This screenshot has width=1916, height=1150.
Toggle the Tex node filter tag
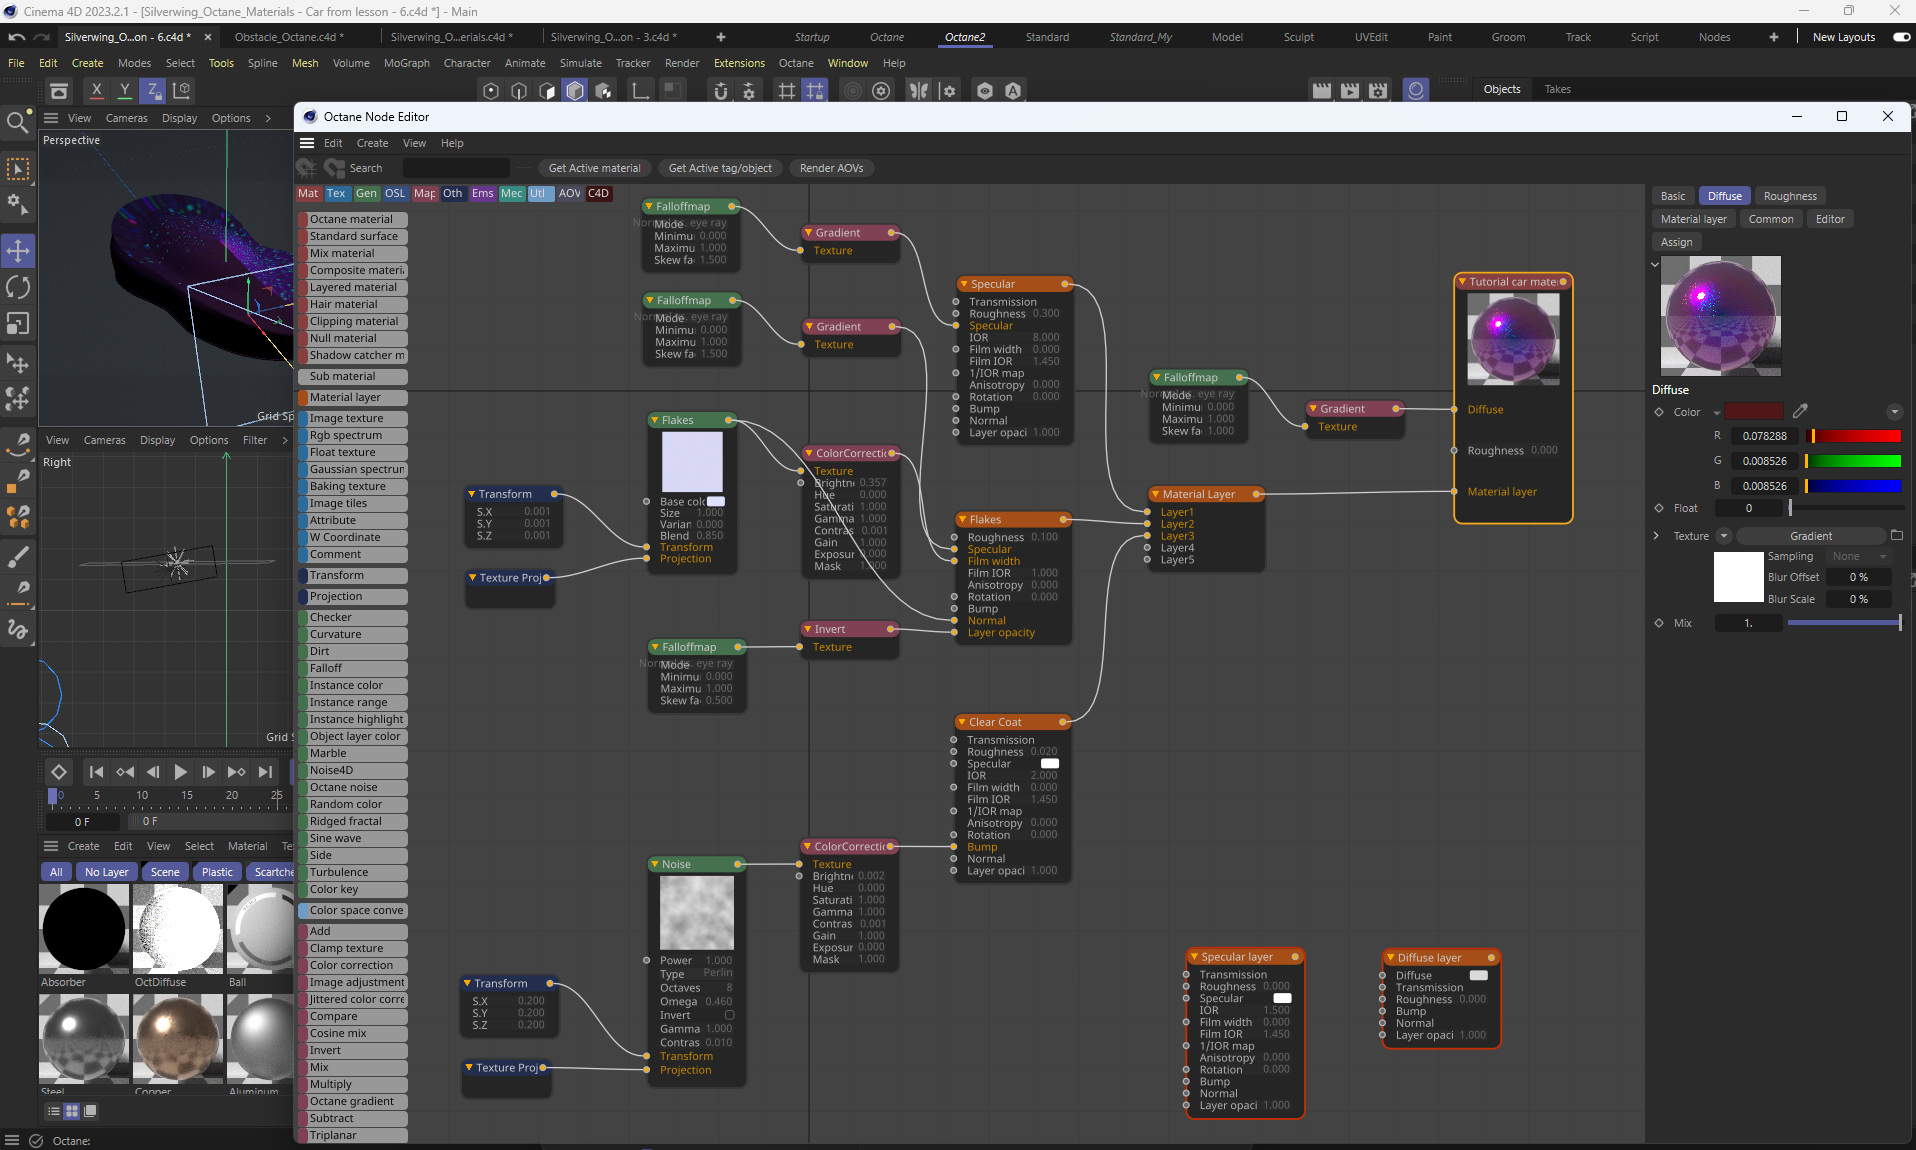point(336,194)
